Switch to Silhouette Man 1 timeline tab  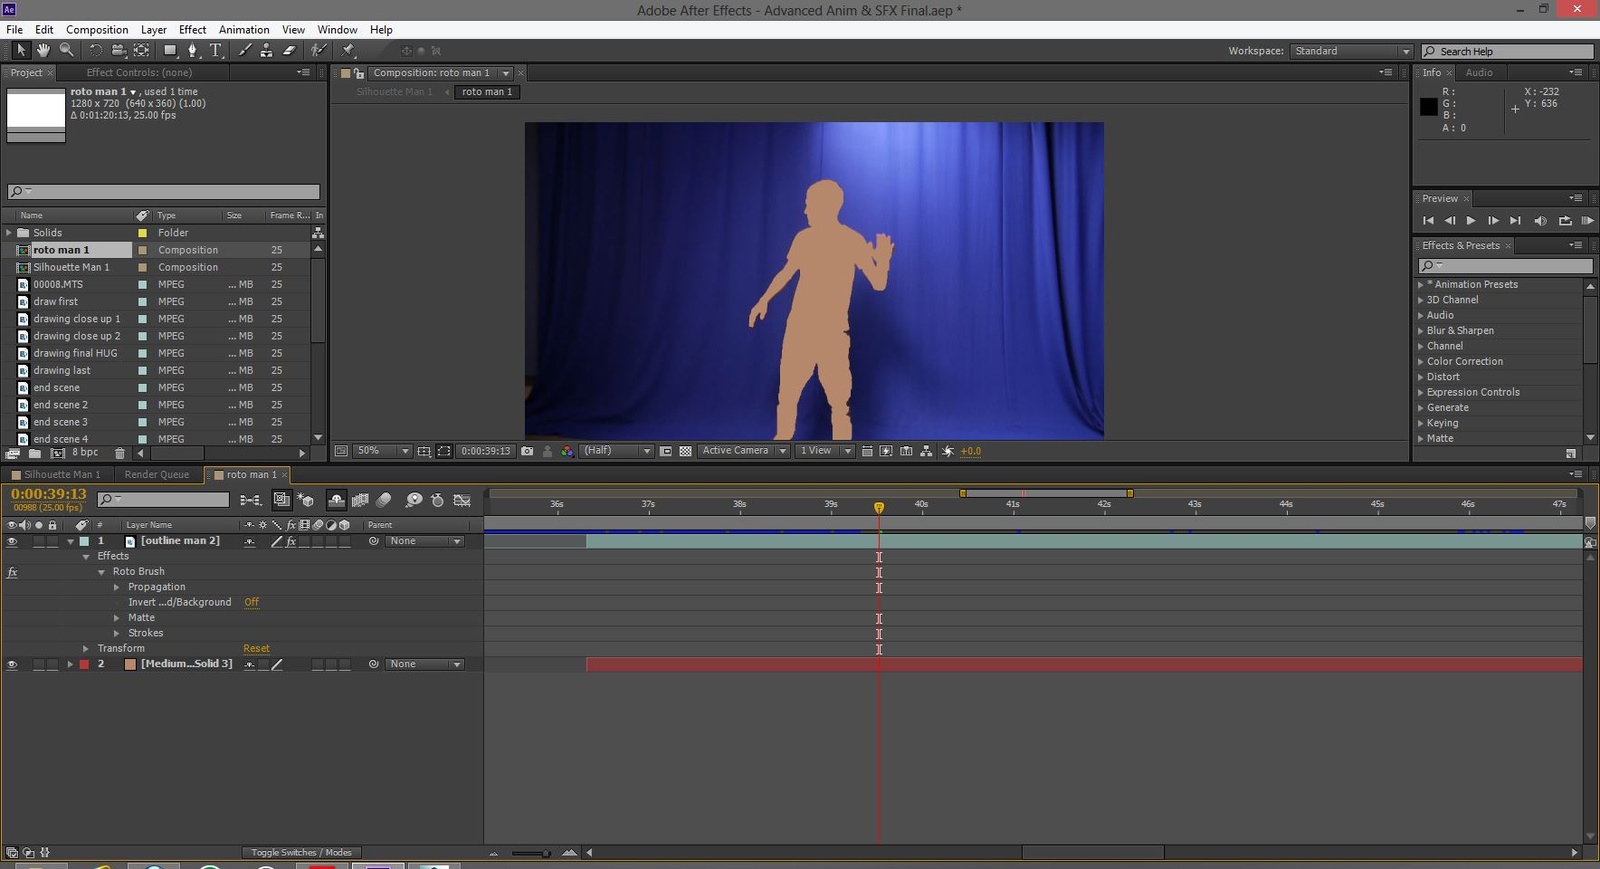(x=60, y=475)
